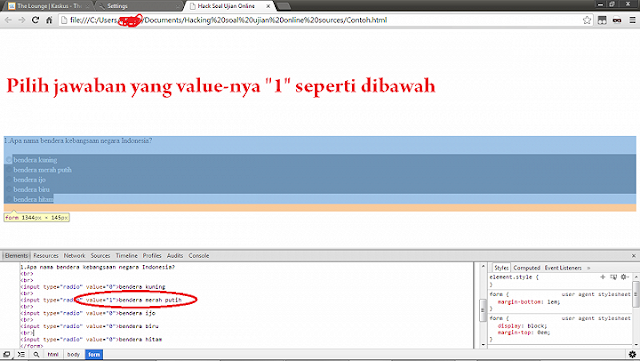
Task: Click the Styles pane scrollbar thumb
Action: [636, 294]
